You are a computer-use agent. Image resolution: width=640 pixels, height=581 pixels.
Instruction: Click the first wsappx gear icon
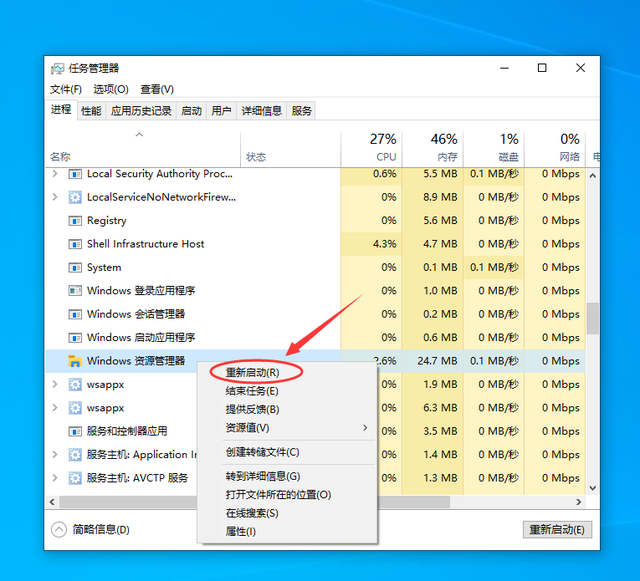(x=74, y=385)
